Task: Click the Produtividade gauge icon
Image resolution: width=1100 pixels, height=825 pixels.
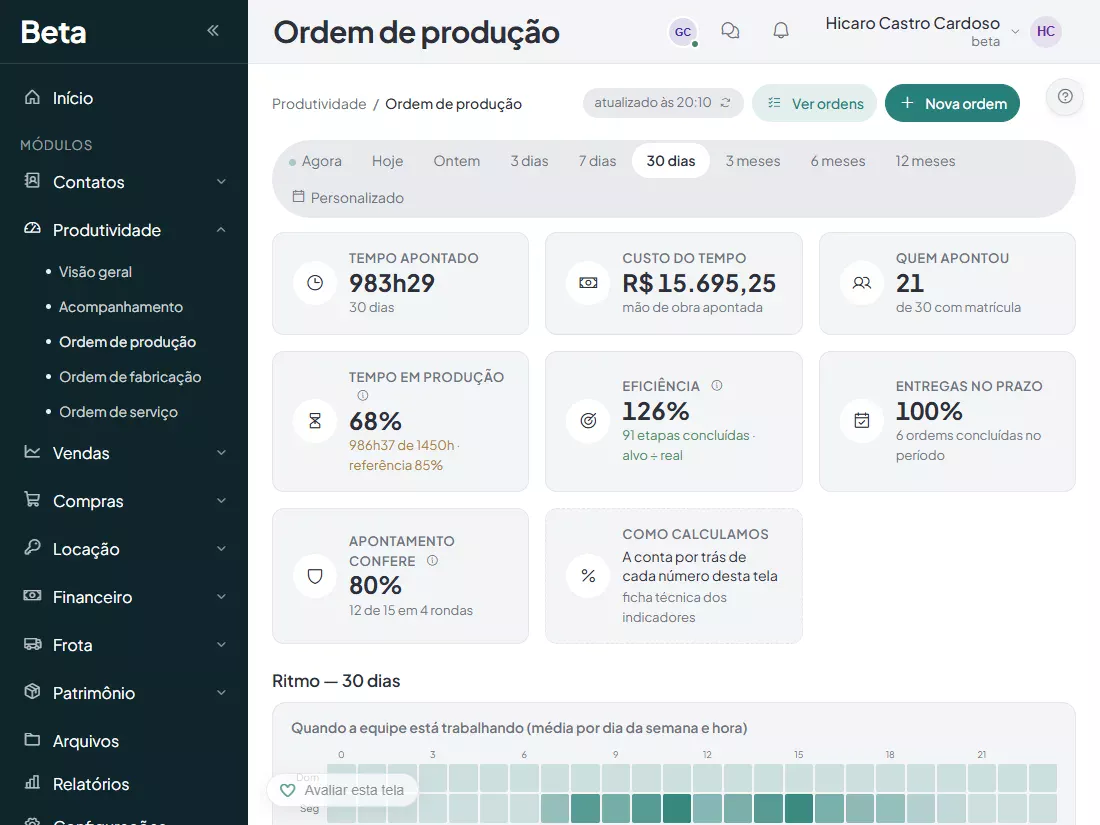Action: coord(32,229)
